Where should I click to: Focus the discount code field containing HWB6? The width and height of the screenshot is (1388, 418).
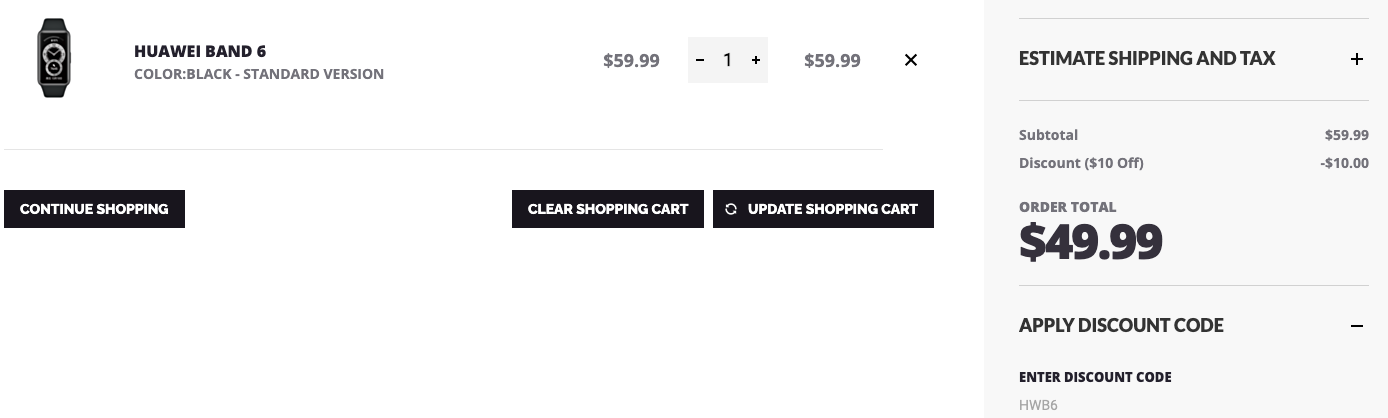coord(1194,405)
